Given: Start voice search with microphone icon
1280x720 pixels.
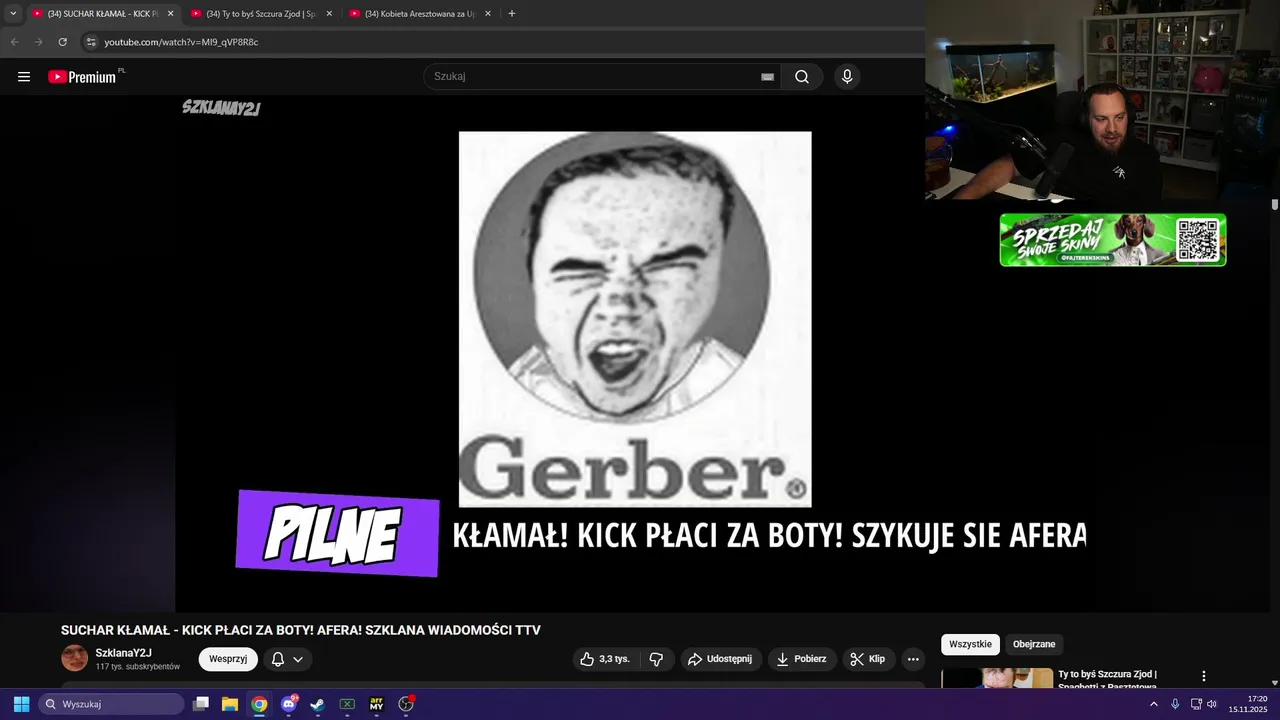Looking at the screenshot, I should (847, 77).
